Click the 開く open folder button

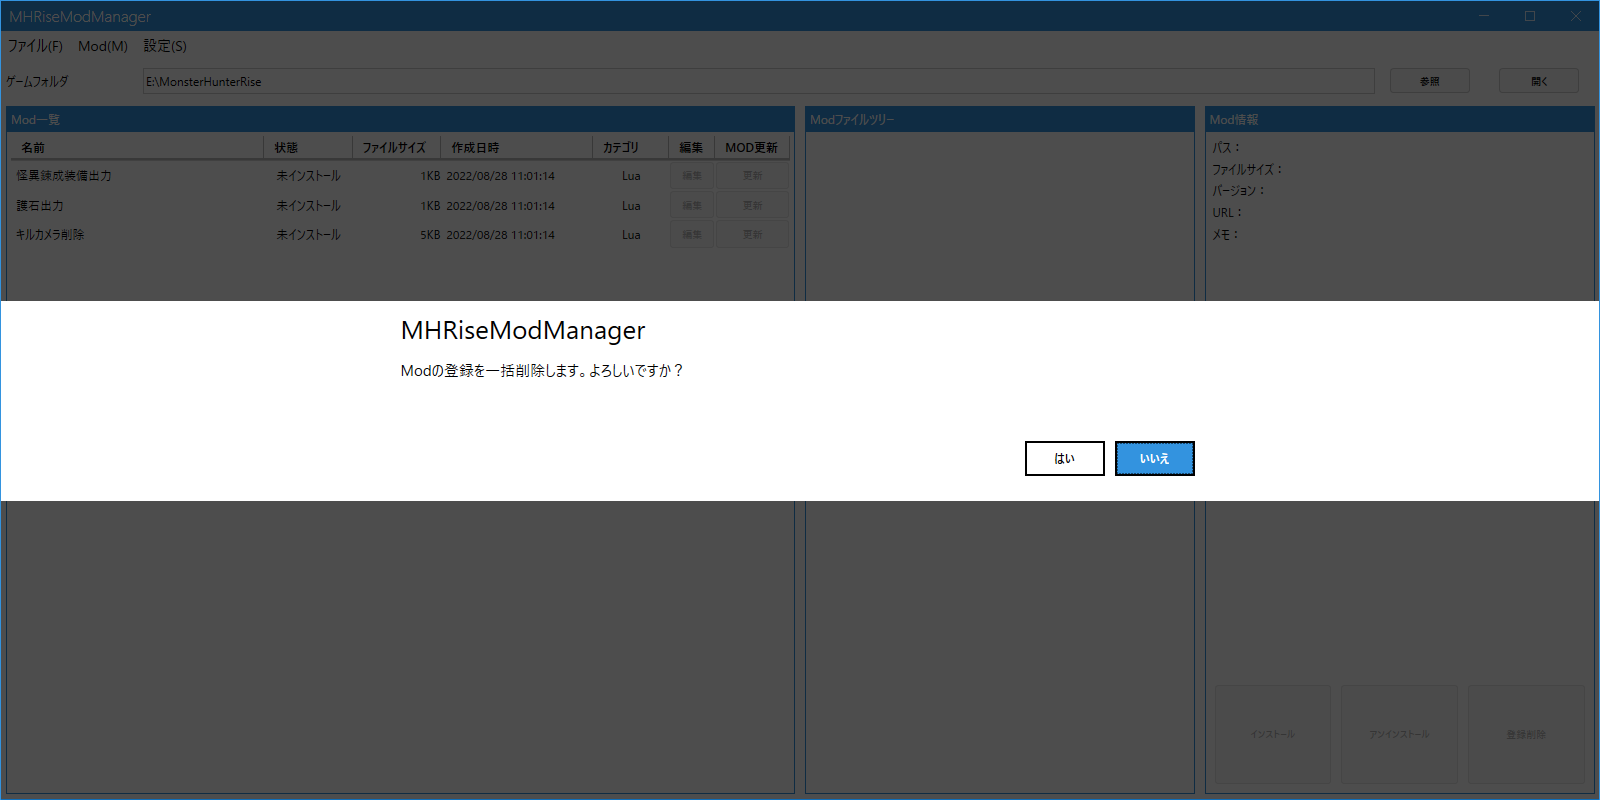coord(1538,81)
